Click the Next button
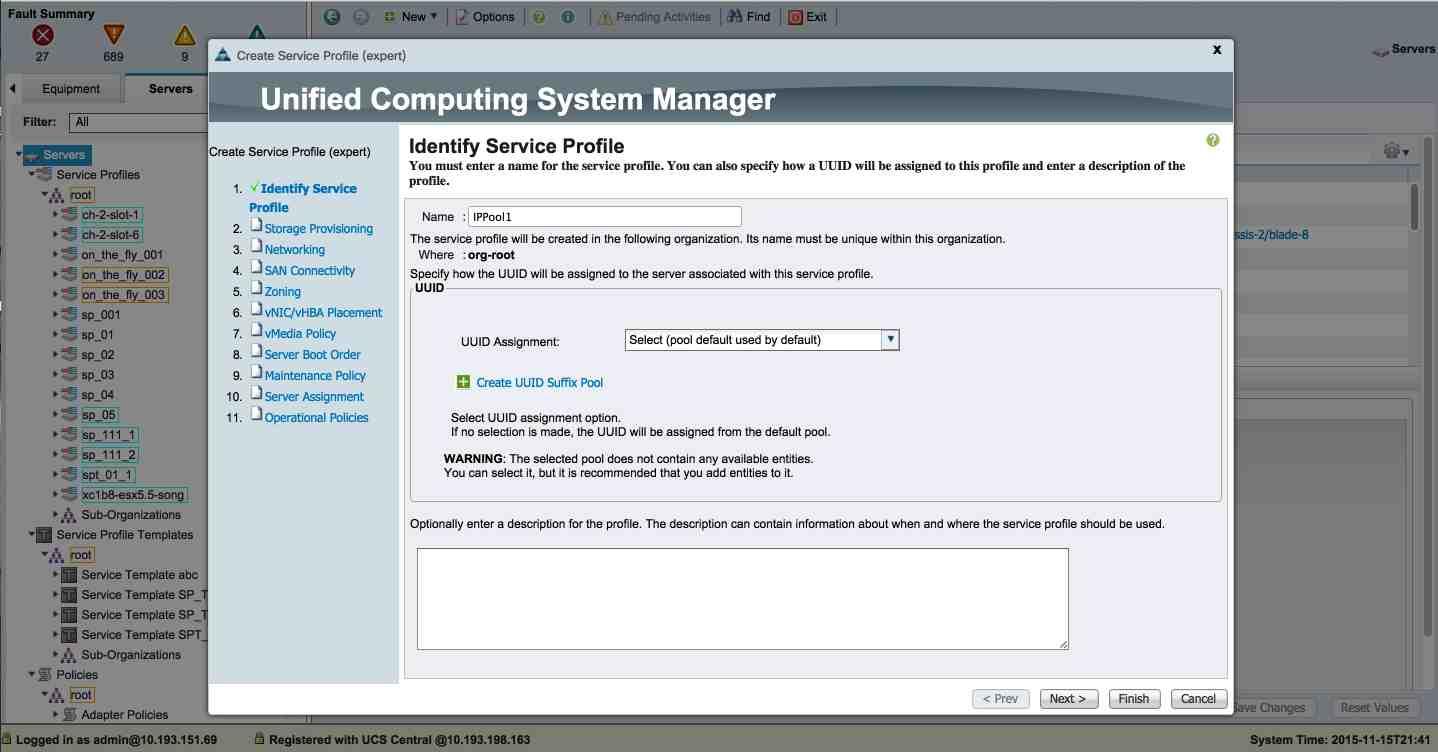Viewport: 1438px width, 752px height. coord(1069,699)
